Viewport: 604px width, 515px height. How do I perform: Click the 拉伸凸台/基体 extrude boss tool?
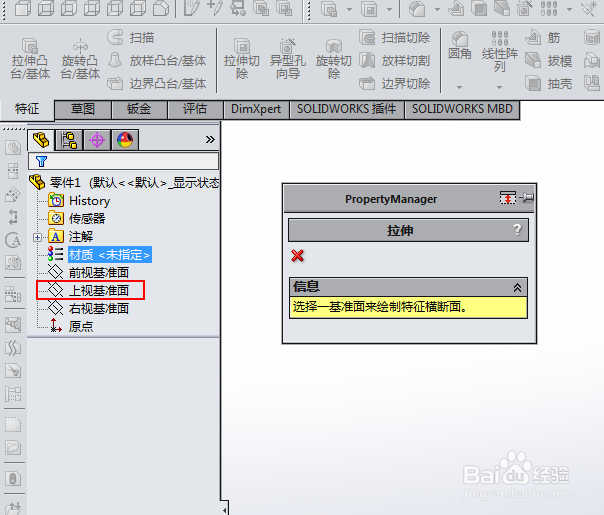pyautogui.click(x=30, y=59)
